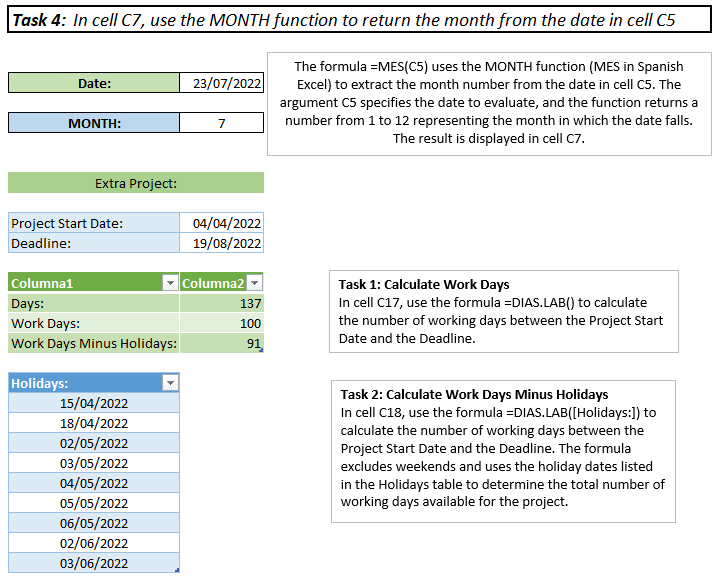This screenshot has height=583, width=720.
Task: Open the Columna2 filter dropdown
Action: pos(254,283)
